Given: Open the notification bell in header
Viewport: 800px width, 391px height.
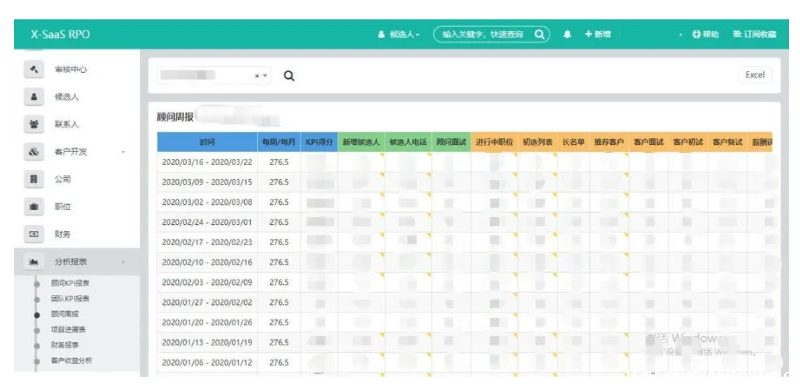Looking at the screenshot, I should (567, 35).
